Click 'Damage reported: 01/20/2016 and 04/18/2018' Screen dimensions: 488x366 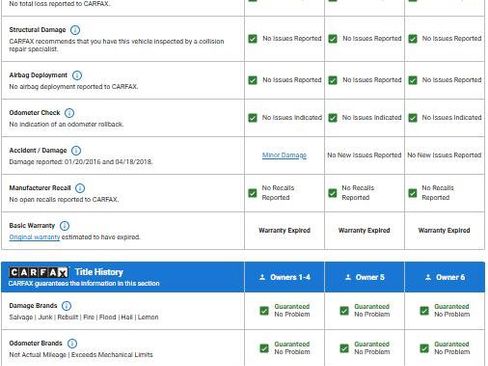[x=81, y=162]
